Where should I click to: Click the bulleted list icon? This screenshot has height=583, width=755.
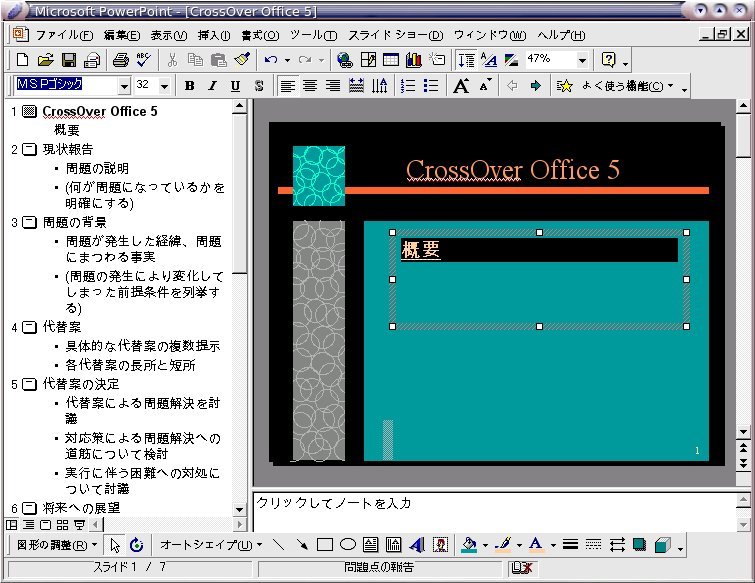(x=431, y=86)
